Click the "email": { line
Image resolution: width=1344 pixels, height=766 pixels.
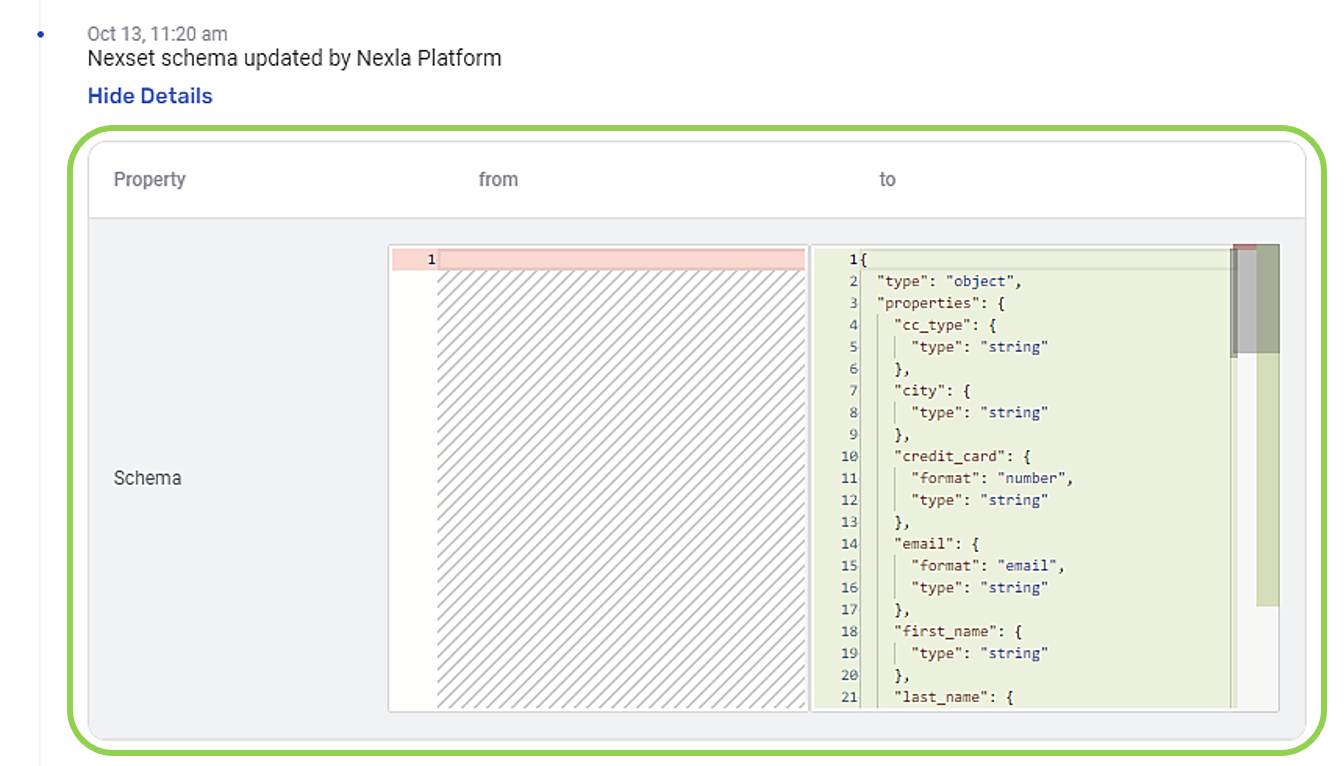coord(935,544)
